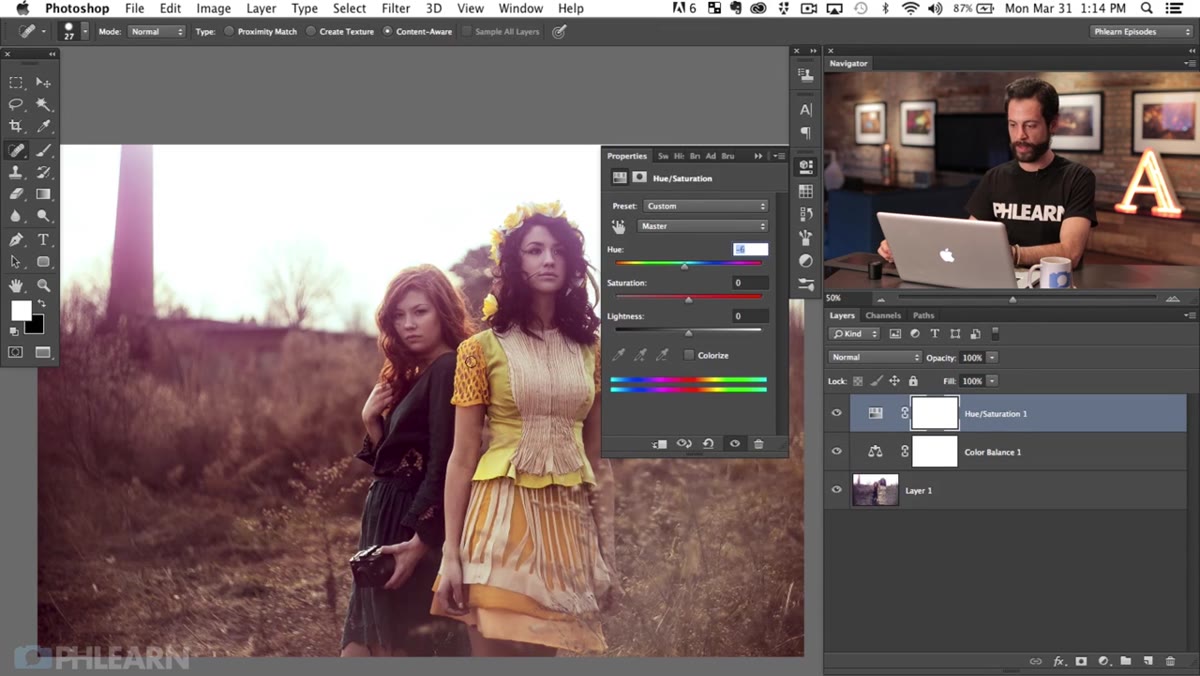Hide the Hue/Saturation 1 layer

(837, 413)
